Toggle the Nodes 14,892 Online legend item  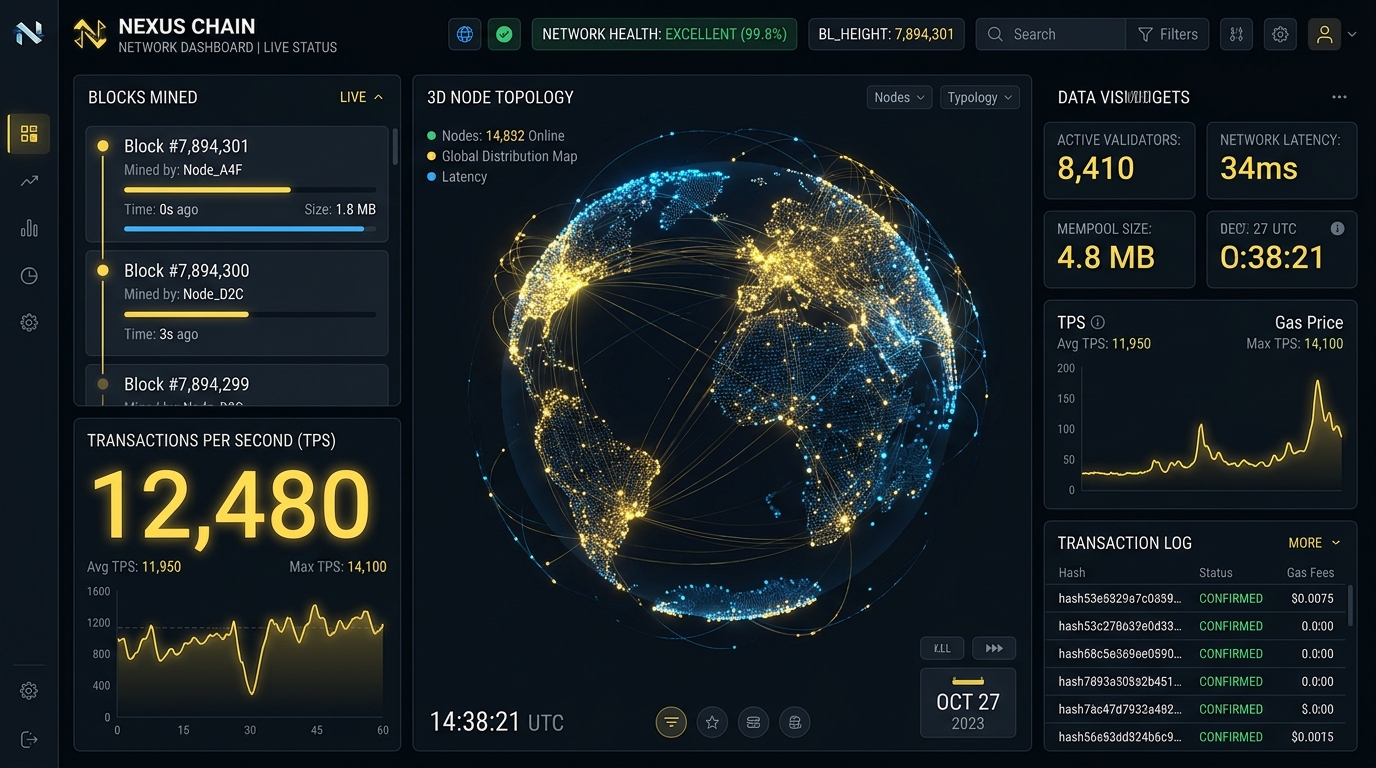(x=496, y=135)
